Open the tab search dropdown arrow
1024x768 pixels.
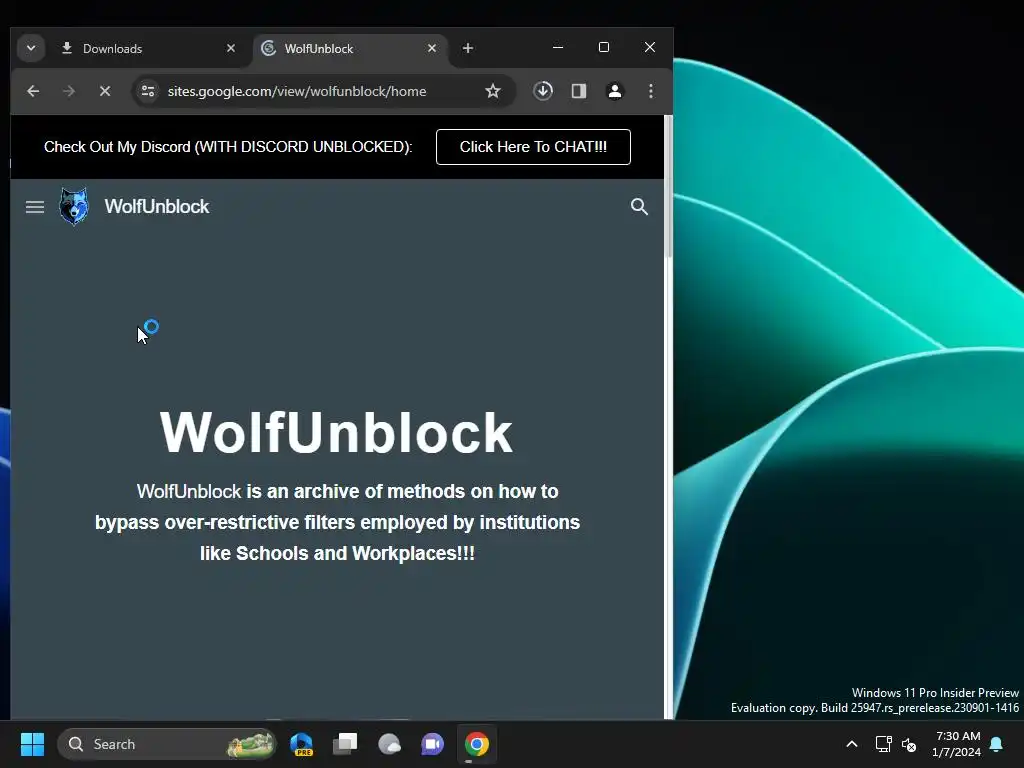pyautogui.click(x=31, y=48)
